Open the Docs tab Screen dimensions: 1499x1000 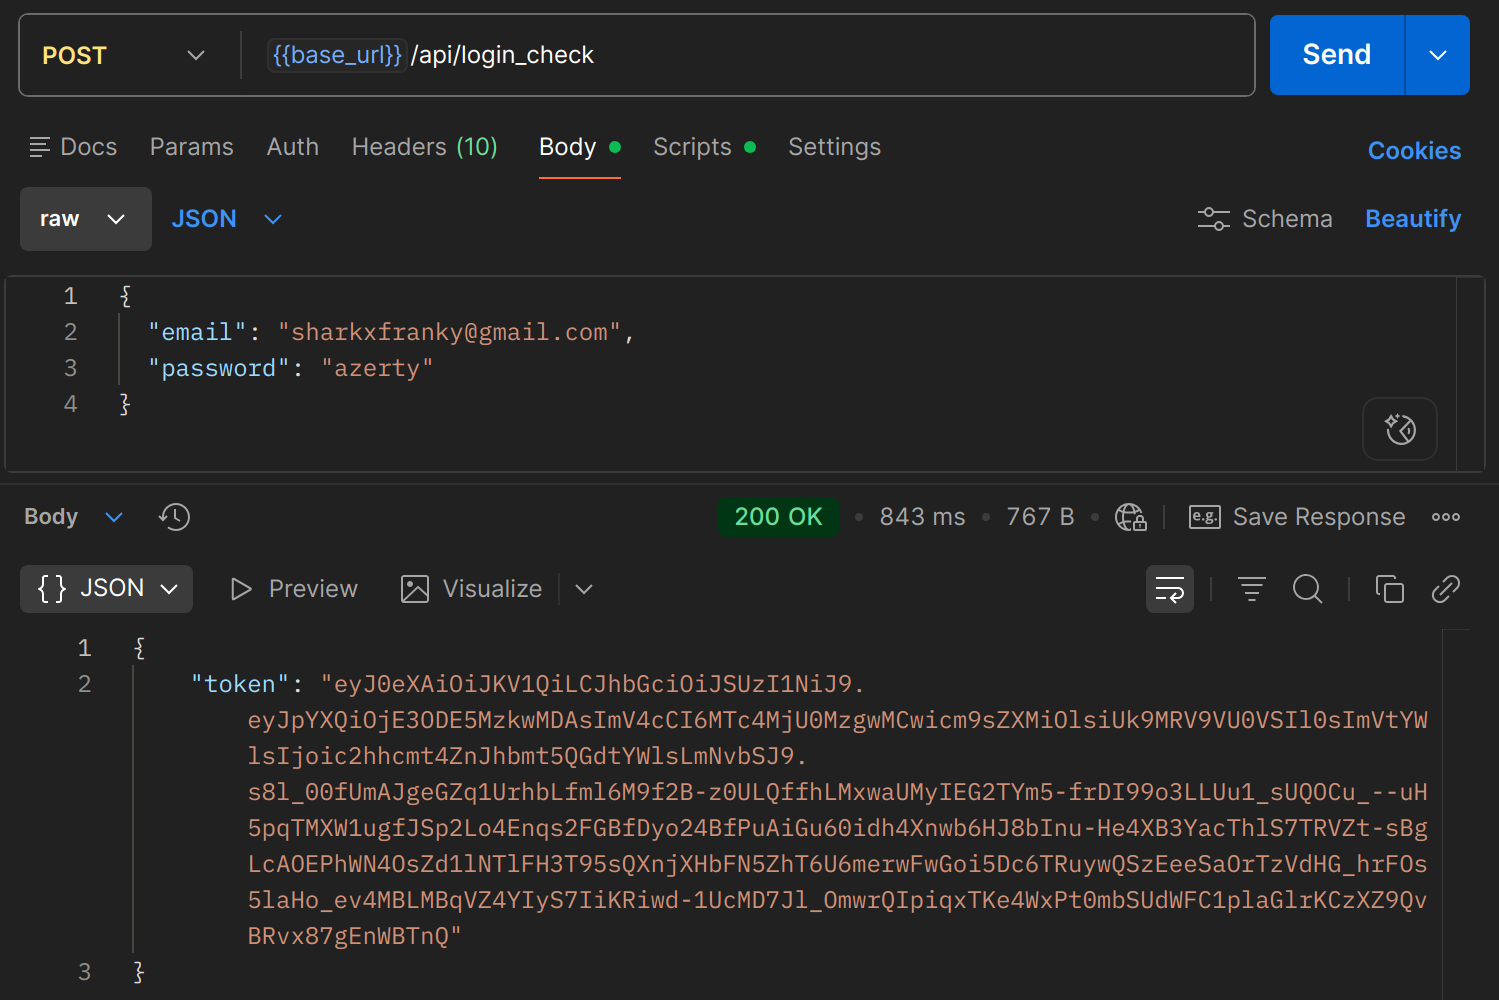coord(73,147)
